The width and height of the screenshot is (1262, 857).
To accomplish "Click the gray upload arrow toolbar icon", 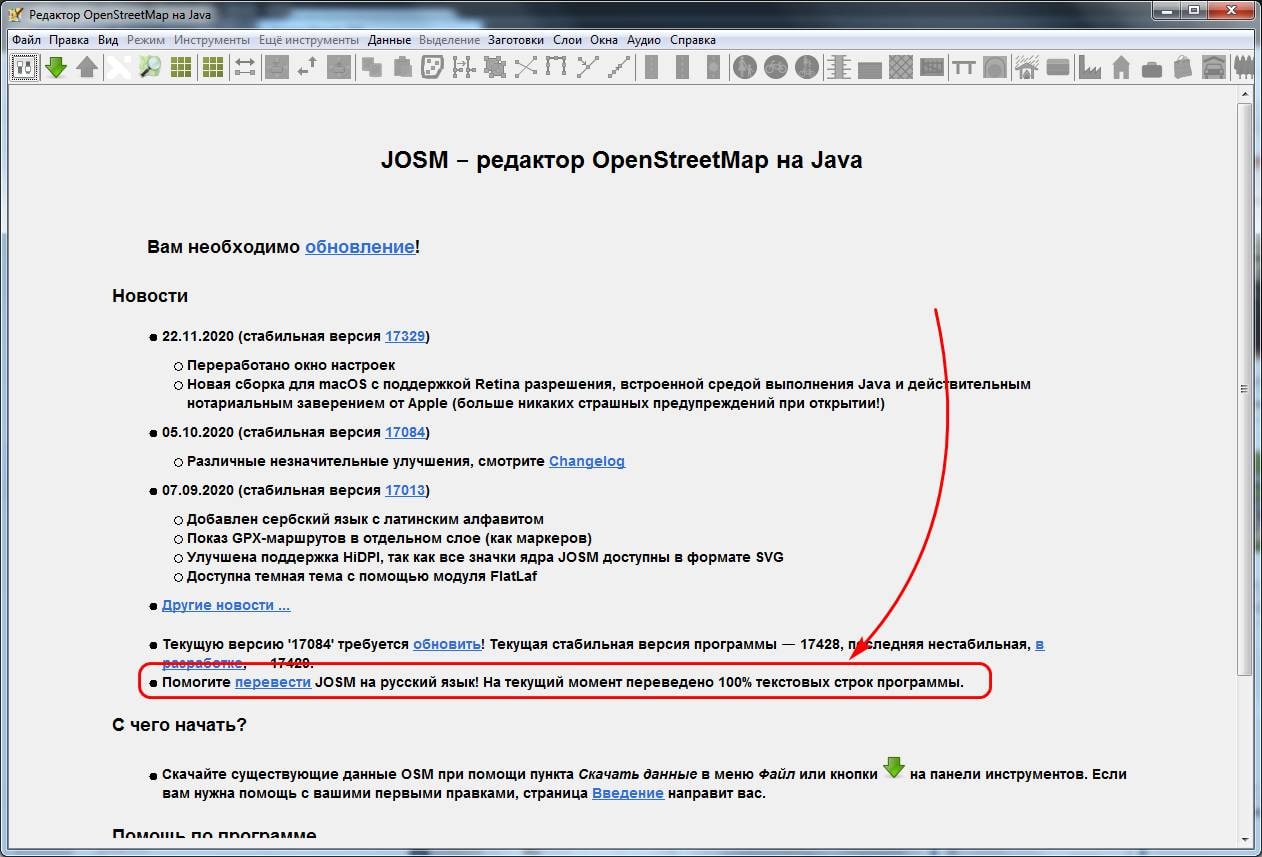I will (x=87, y=67).
